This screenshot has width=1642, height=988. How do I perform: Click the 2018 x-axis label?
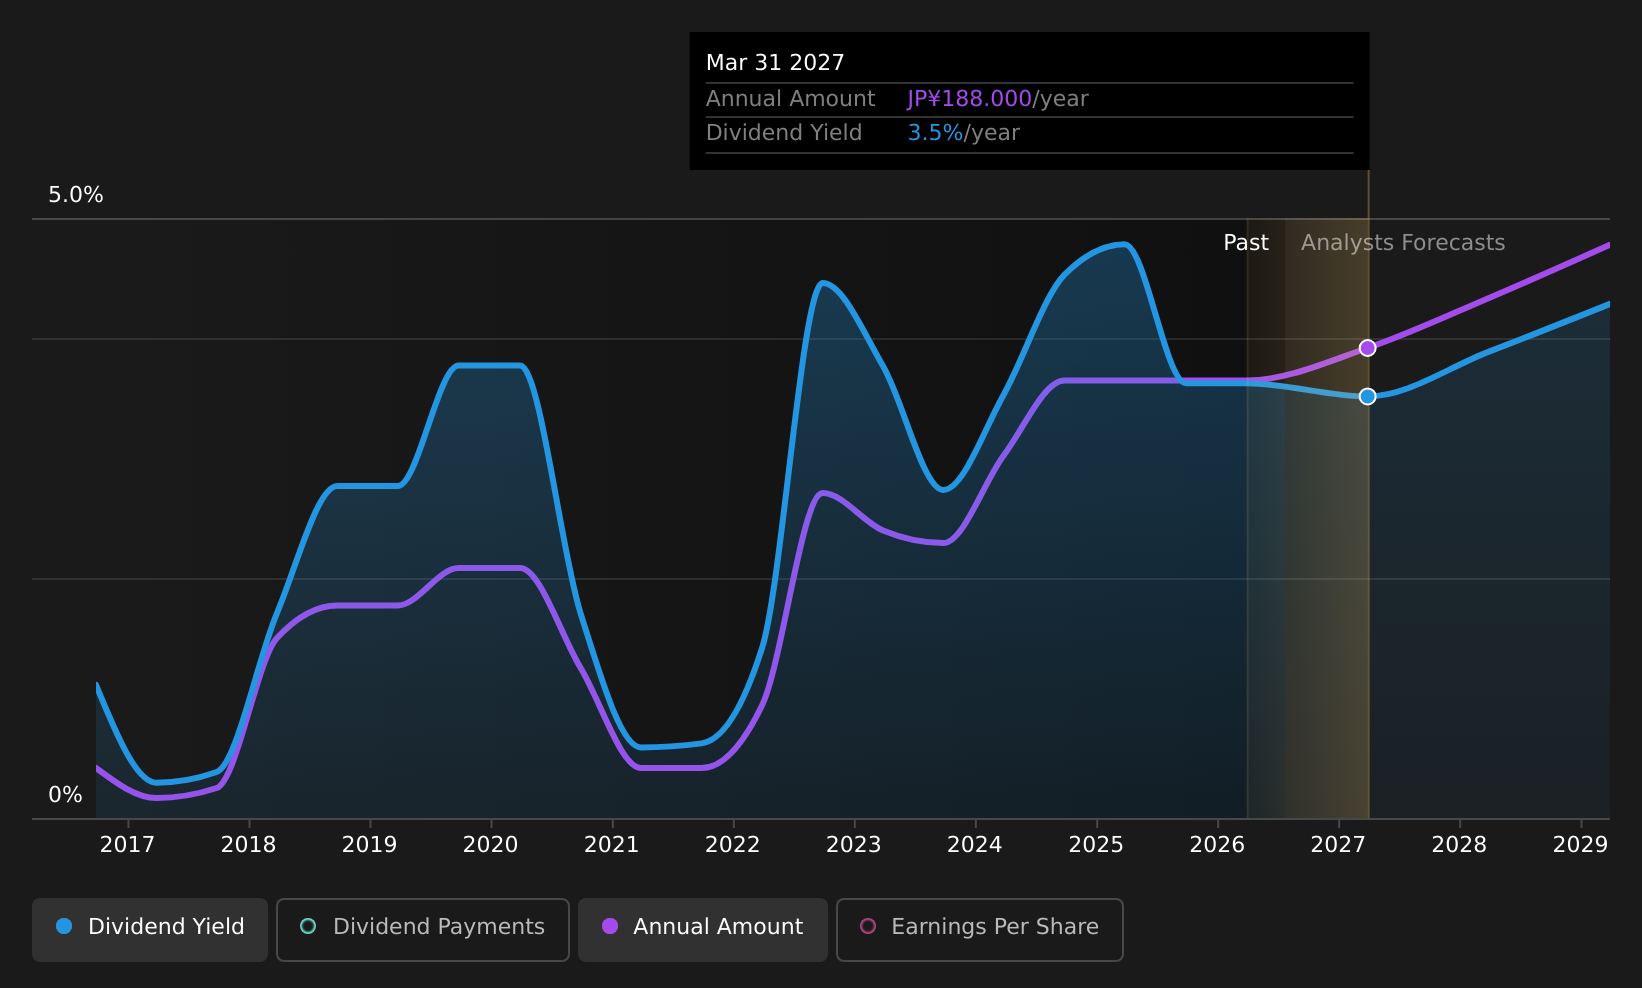(248, 845)
